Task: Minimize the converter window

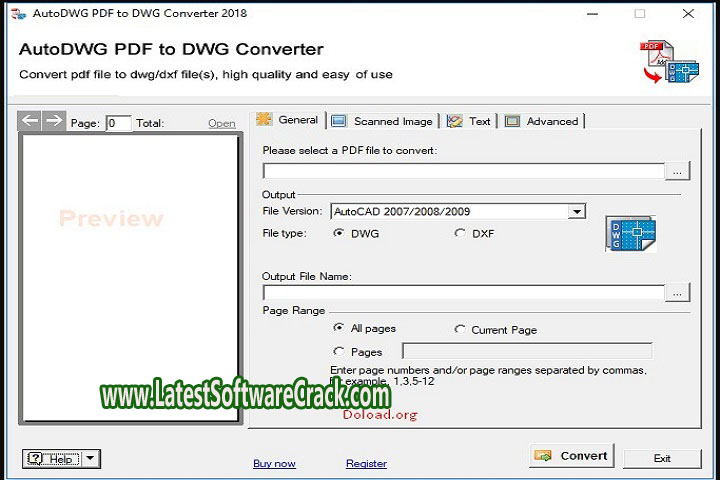Action: point(592,14)
